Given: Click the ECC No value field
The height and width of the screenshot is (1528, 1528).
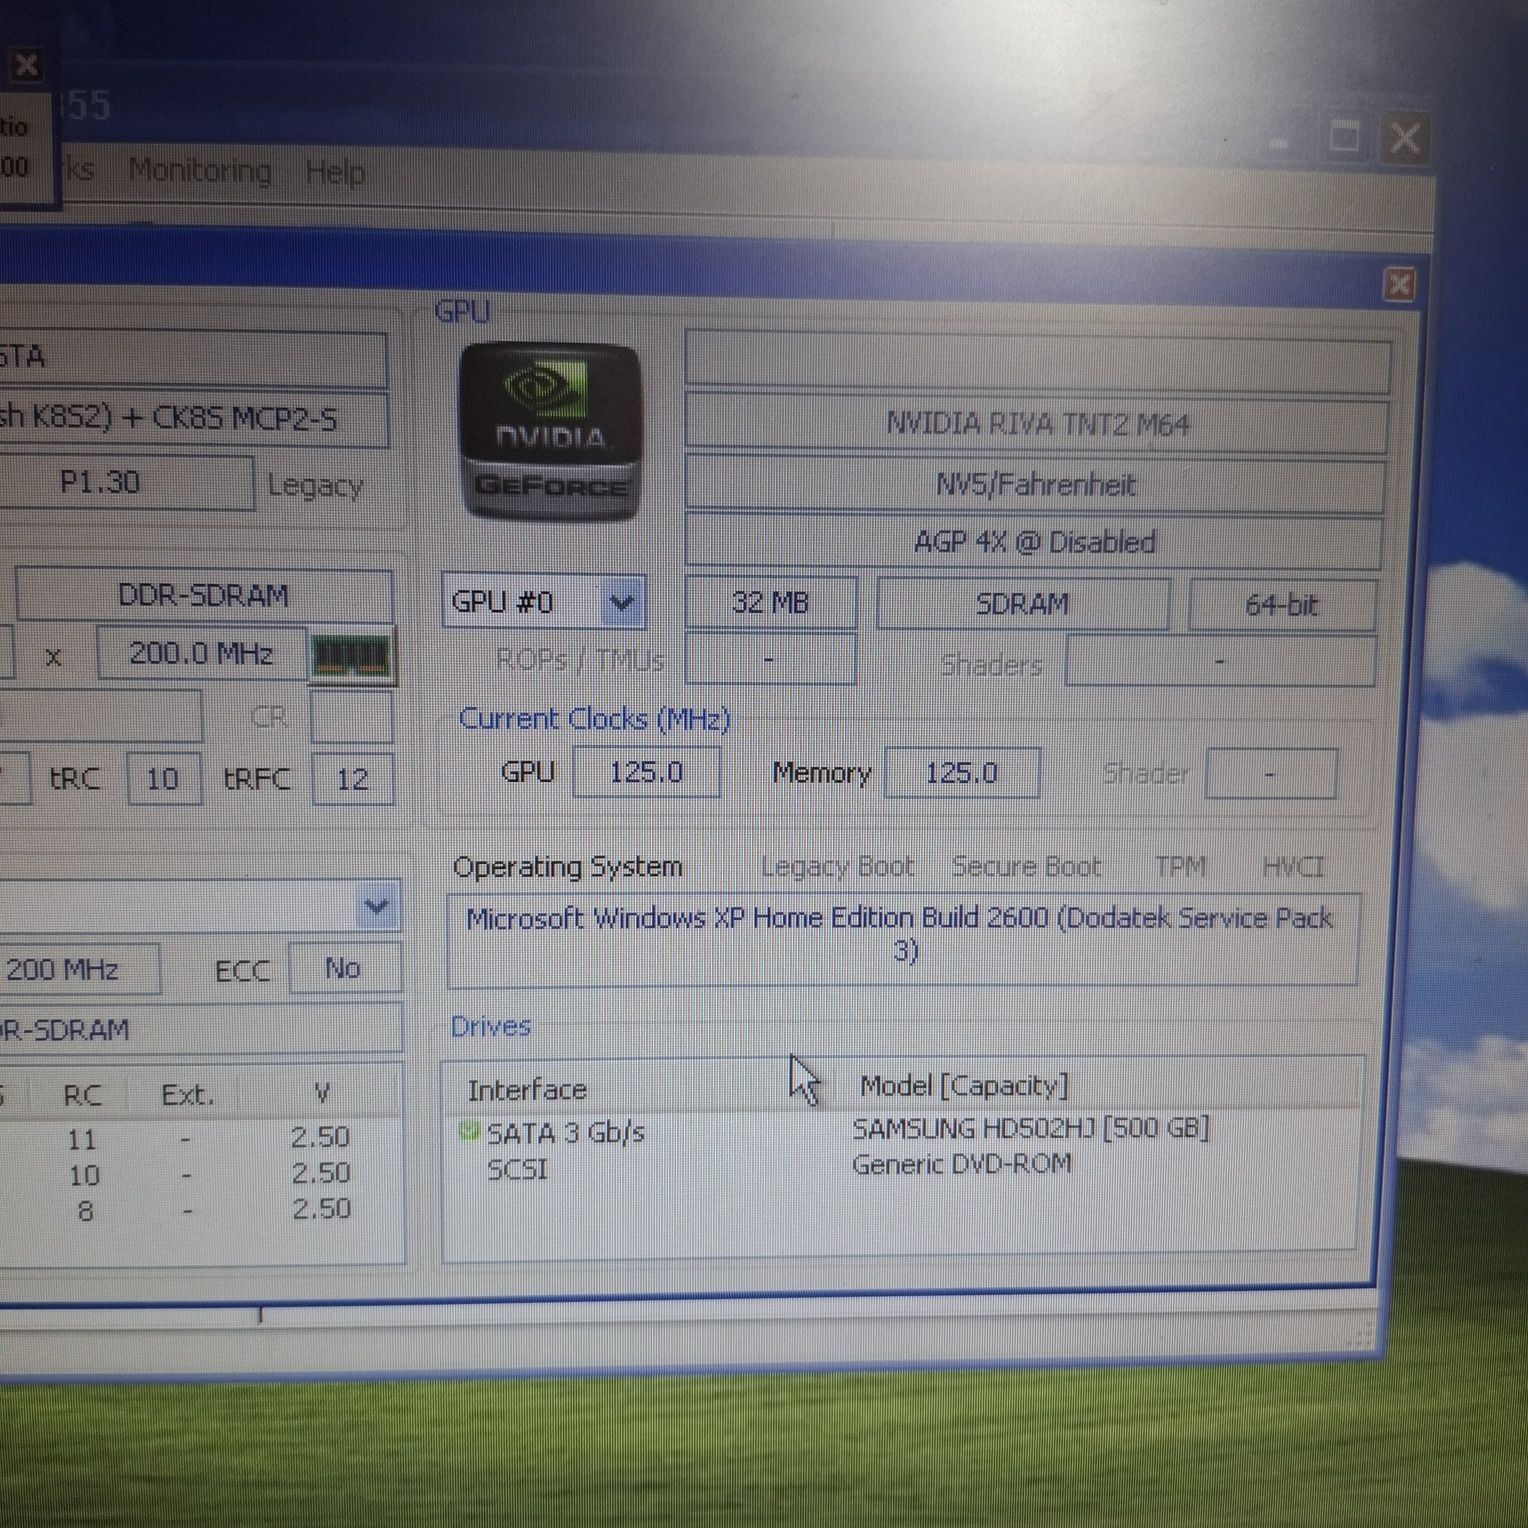Looking at the screenshot, I should pos(343,968).
